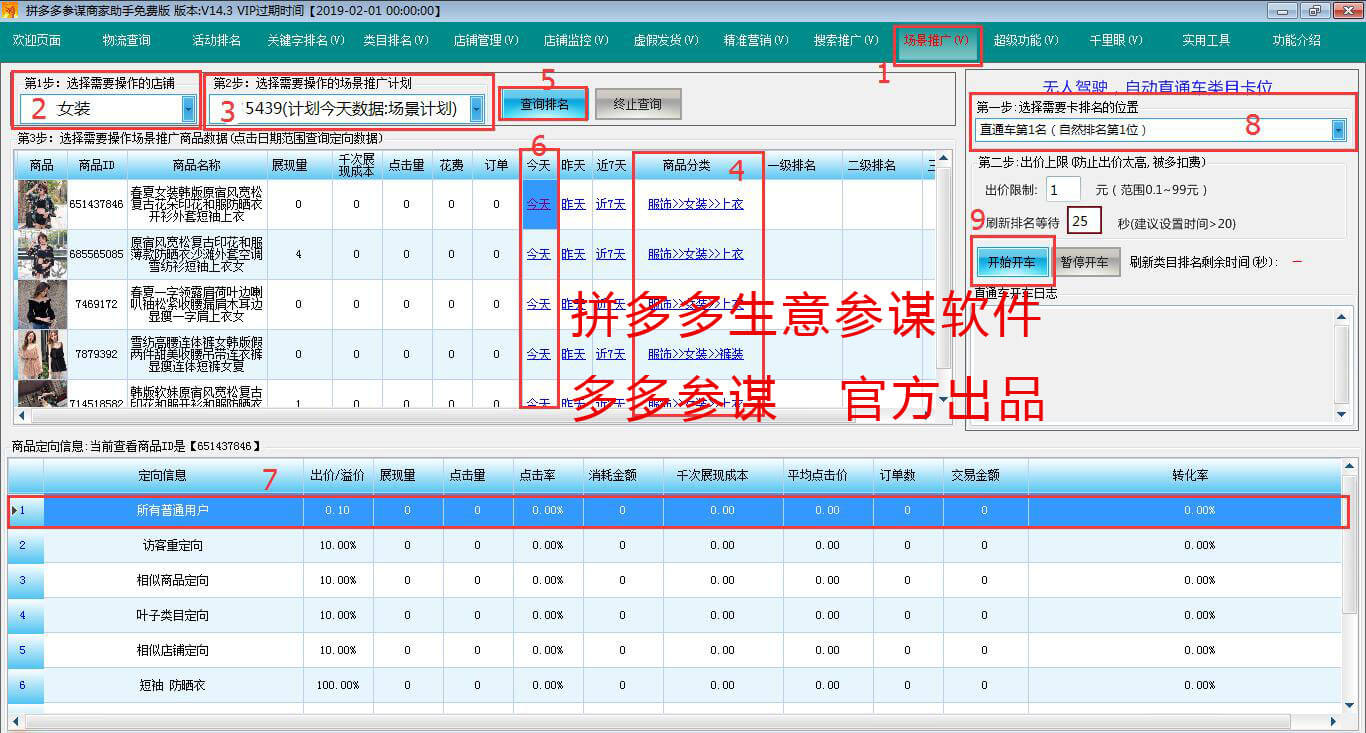Click the title bar app icon
Screen dimensions: 1366x733
11,11
